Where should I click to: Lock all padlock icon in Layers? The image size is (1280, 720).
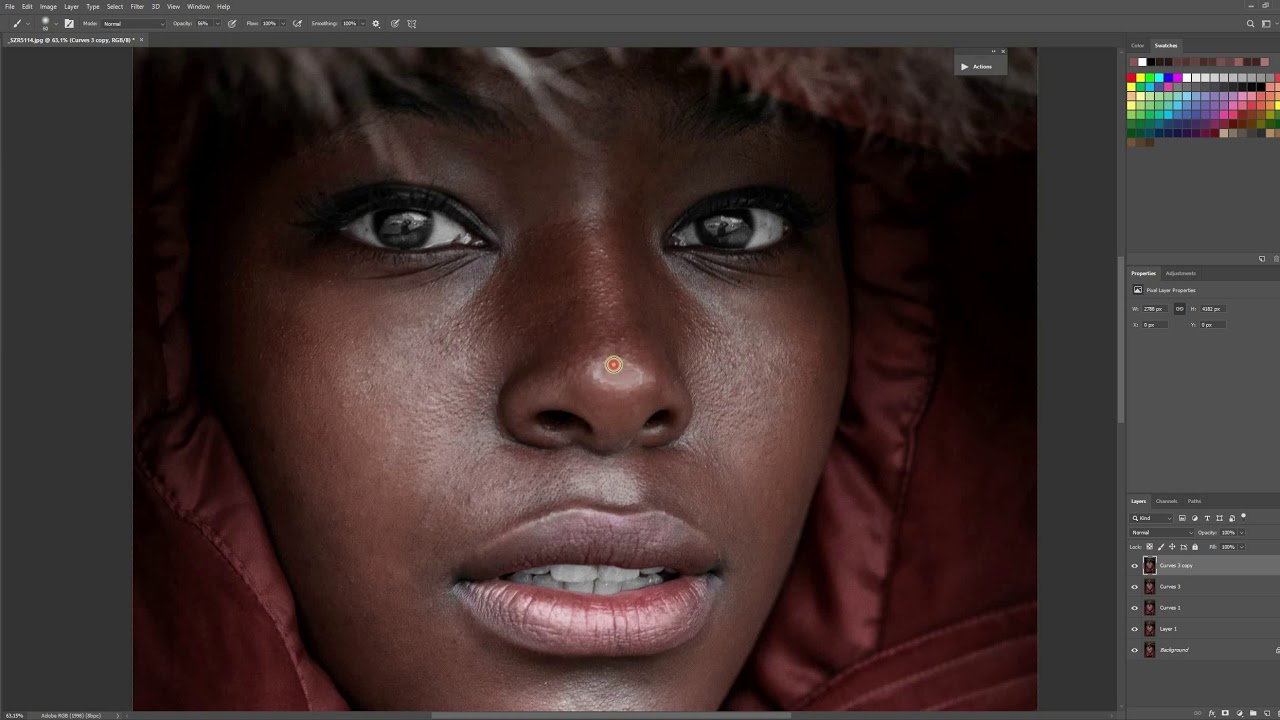[x=1195, y=547]
